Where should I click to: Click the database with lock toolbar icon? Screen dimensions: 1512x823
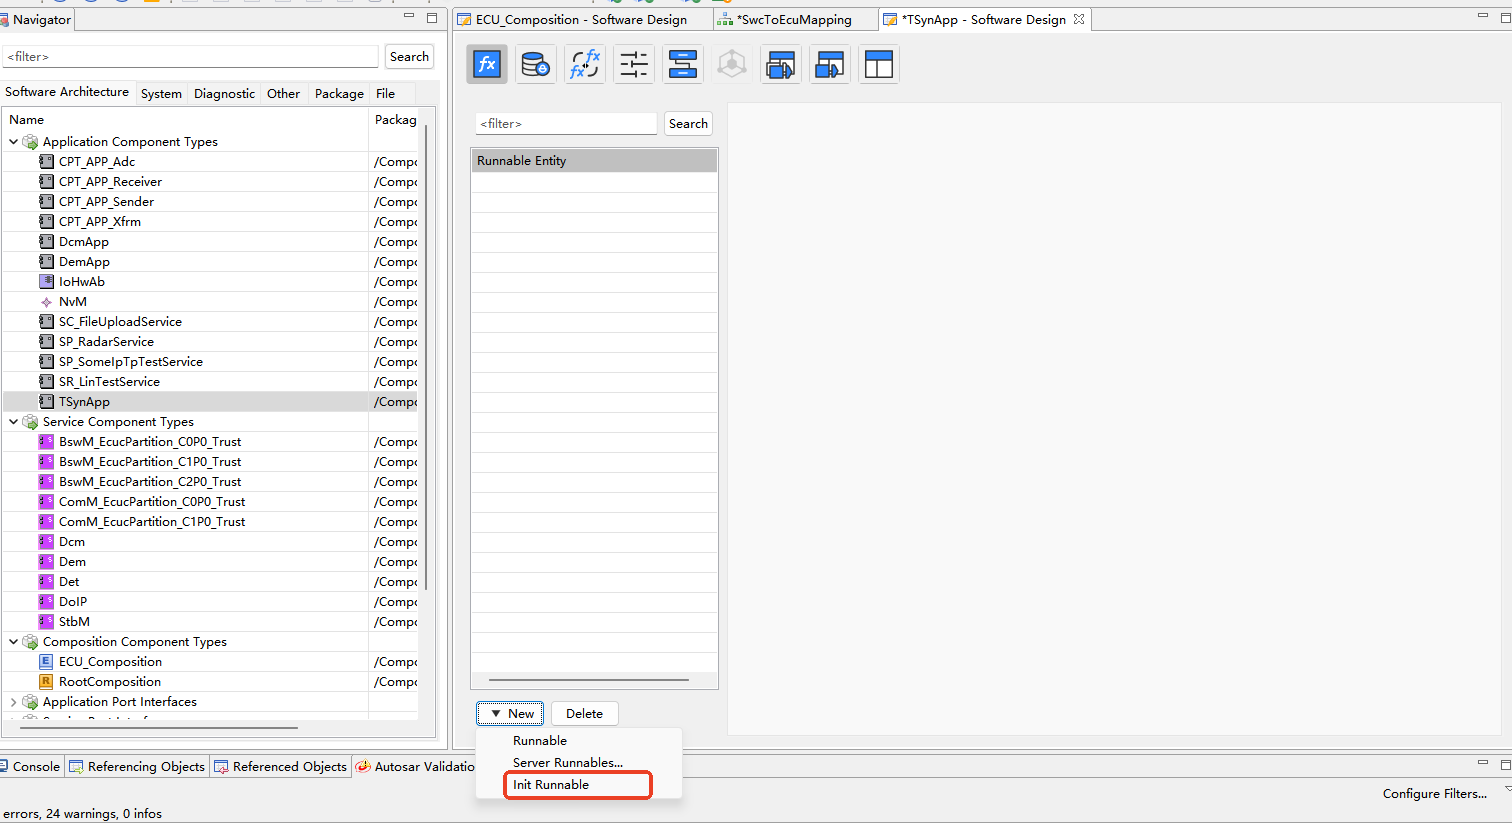point(536,65)
